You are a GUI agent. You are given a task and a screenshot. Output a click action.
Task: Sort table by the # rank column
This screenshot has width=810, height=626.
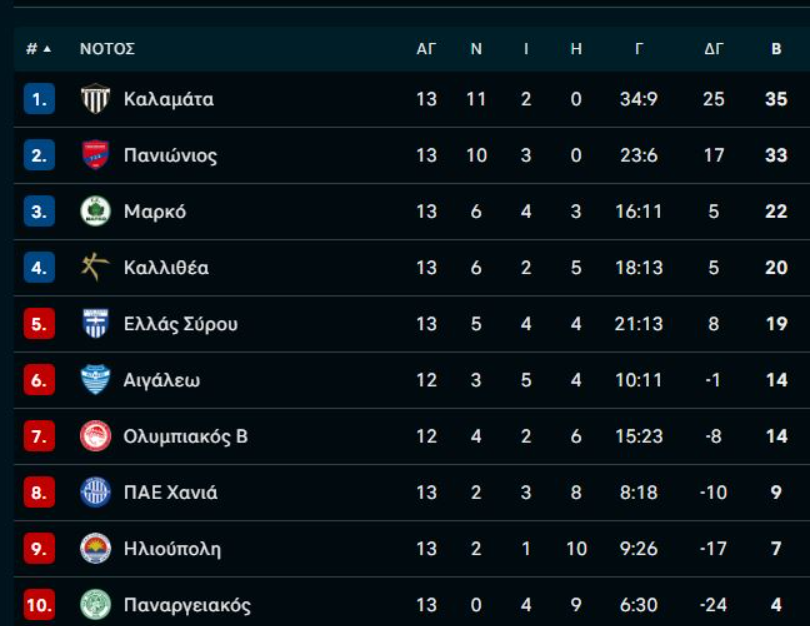[38, 48]
